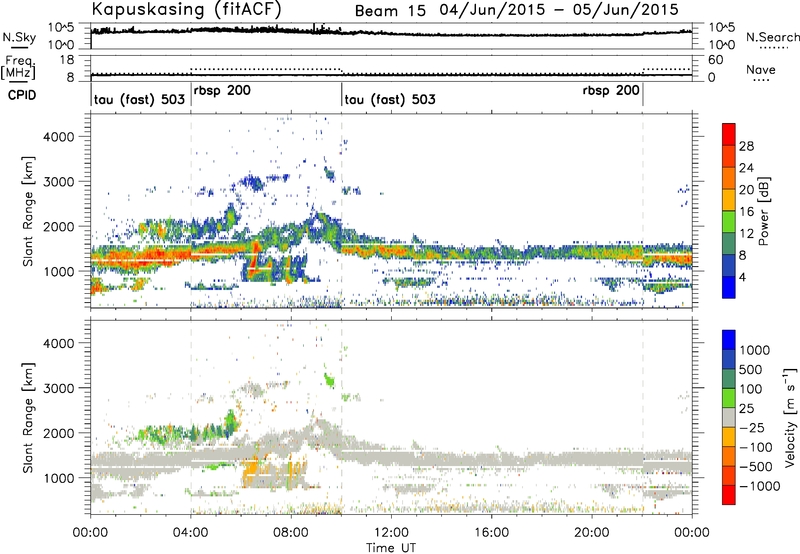Click the dotted Nave line in the frequency panel

point(265,68)
